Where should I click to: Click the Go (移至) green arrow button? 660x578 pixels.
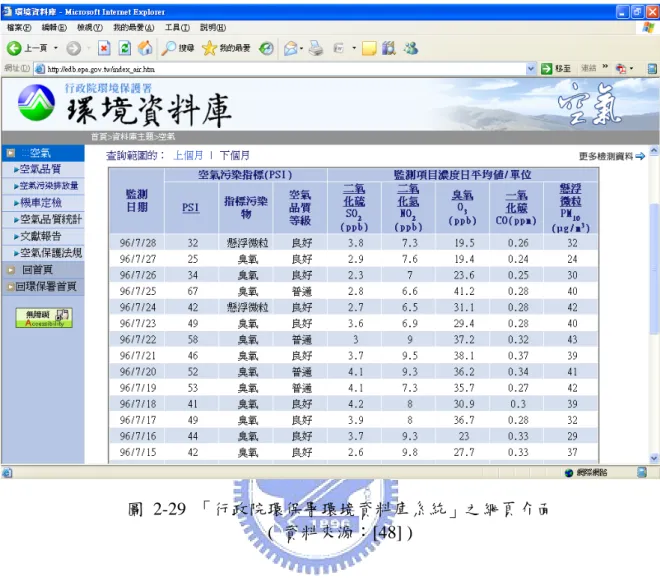(x=546, y=69)
